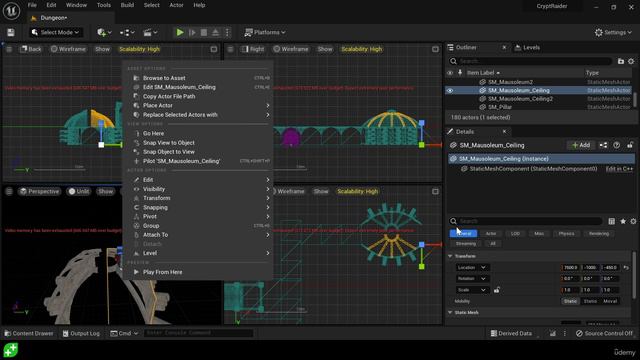The width and height of the screenshot is (640, 360).
Task: Add new folder in Outliner
Action: point(621,61)
